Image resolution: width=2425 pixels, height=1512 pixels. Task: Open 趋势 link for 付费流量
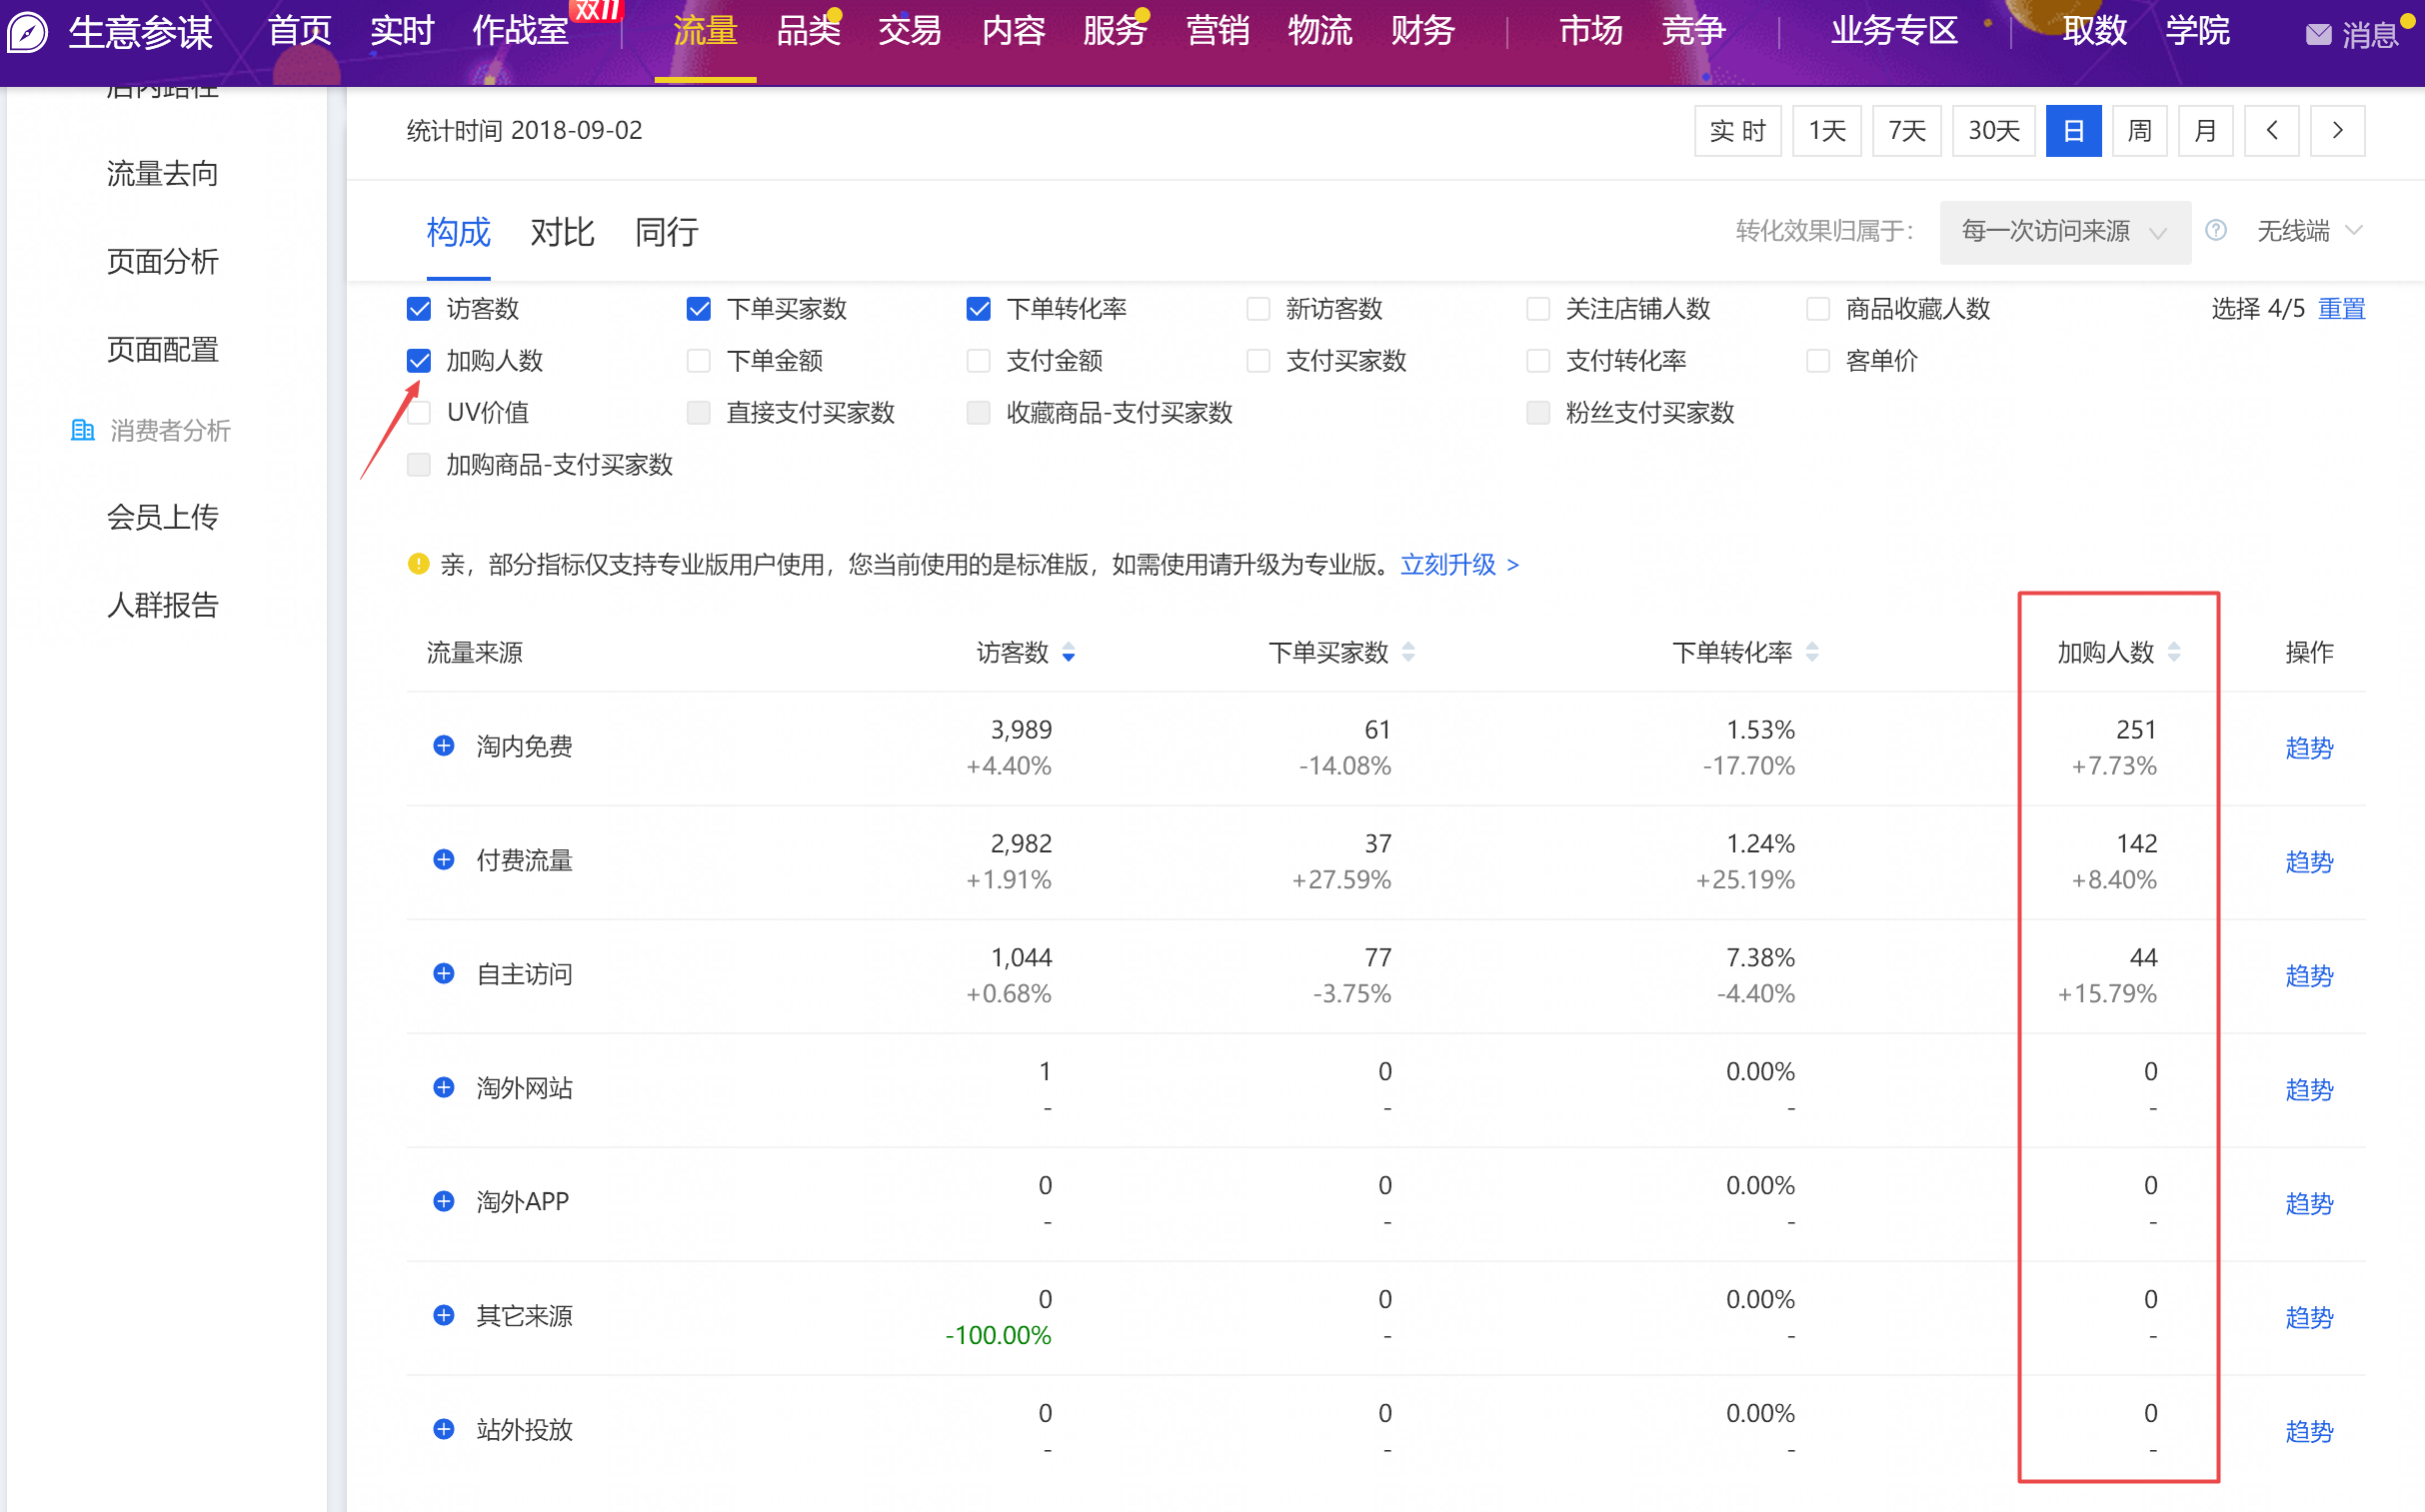coord(2309,862)
